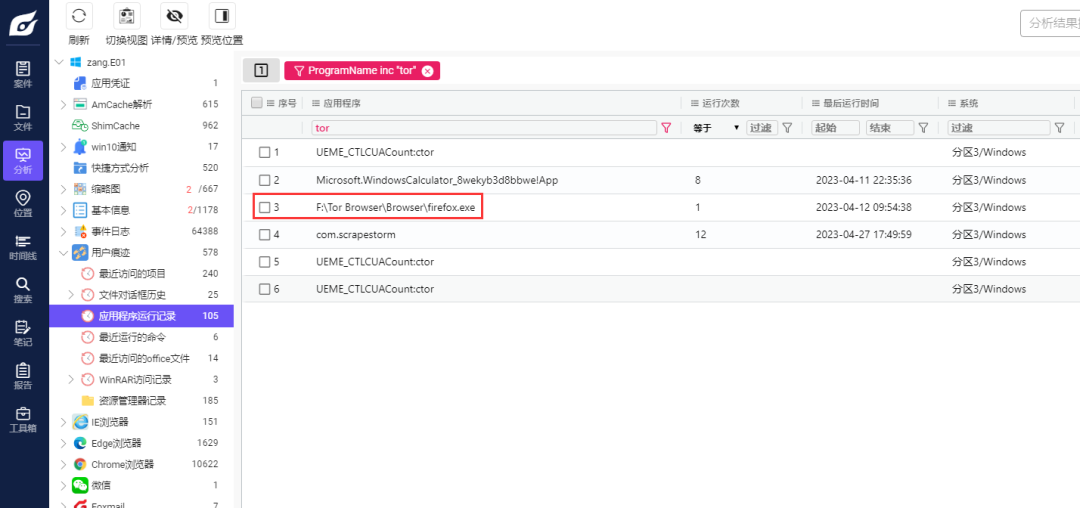The image size is (1080, 508).
Task: Open the Analysis (分析) sidebar section
Action: click(23, 160)
